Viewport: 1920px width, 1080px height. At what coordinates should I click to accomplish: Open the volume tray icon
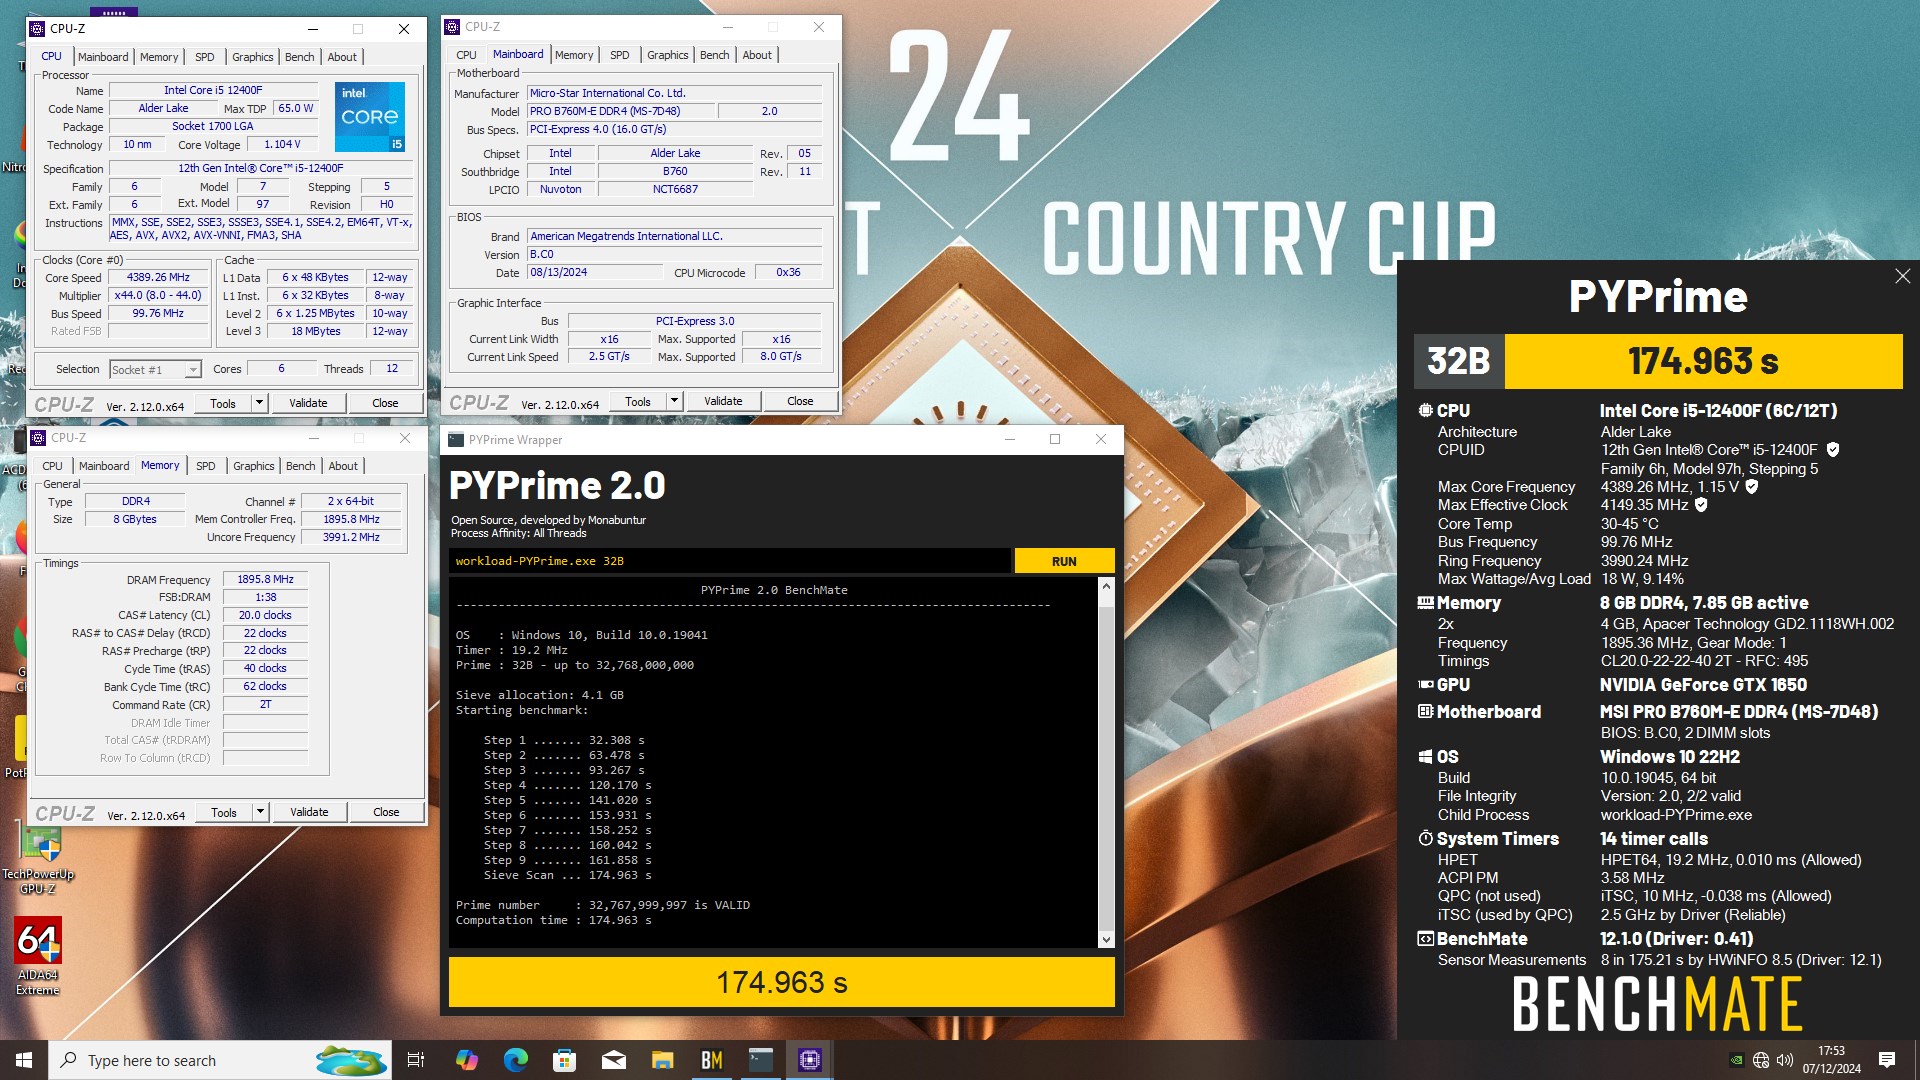click(x=1785, y=1060)
